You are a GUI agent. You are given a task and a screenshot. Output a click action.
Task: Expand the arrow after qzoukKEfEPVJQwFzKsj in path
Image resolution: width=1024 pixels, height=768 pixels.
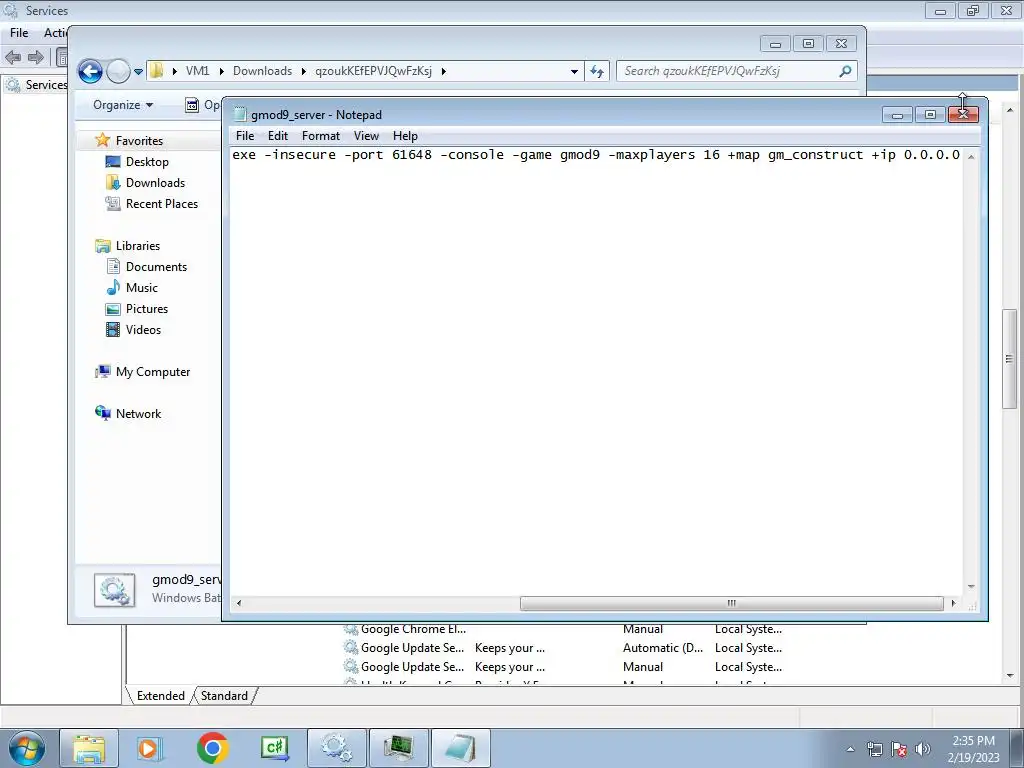[443, 71]
